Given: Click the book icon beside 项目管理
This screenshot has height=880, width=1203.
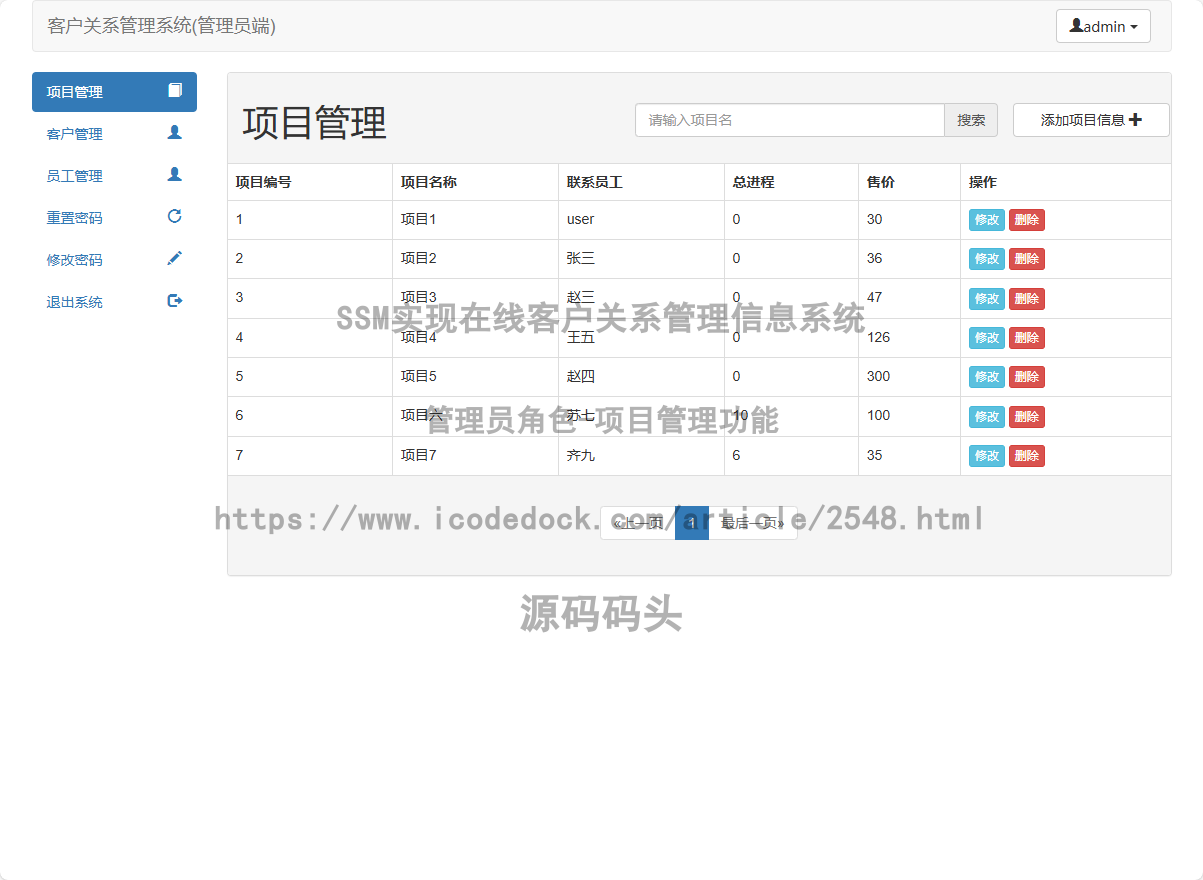Looking at the screenshot, I should [175, 91].
